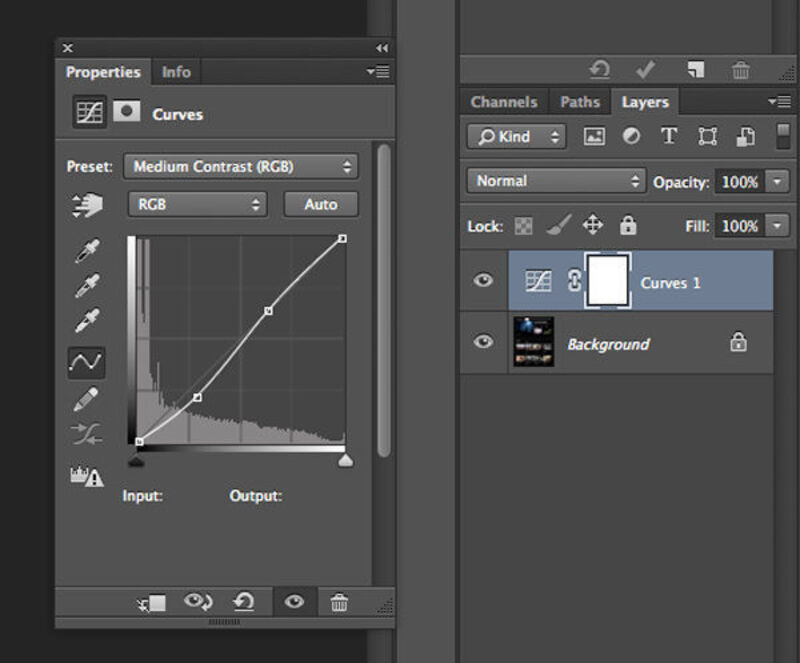Select the pencil draw-curve tool
This screenshot has width=800, height=663.
86,399
